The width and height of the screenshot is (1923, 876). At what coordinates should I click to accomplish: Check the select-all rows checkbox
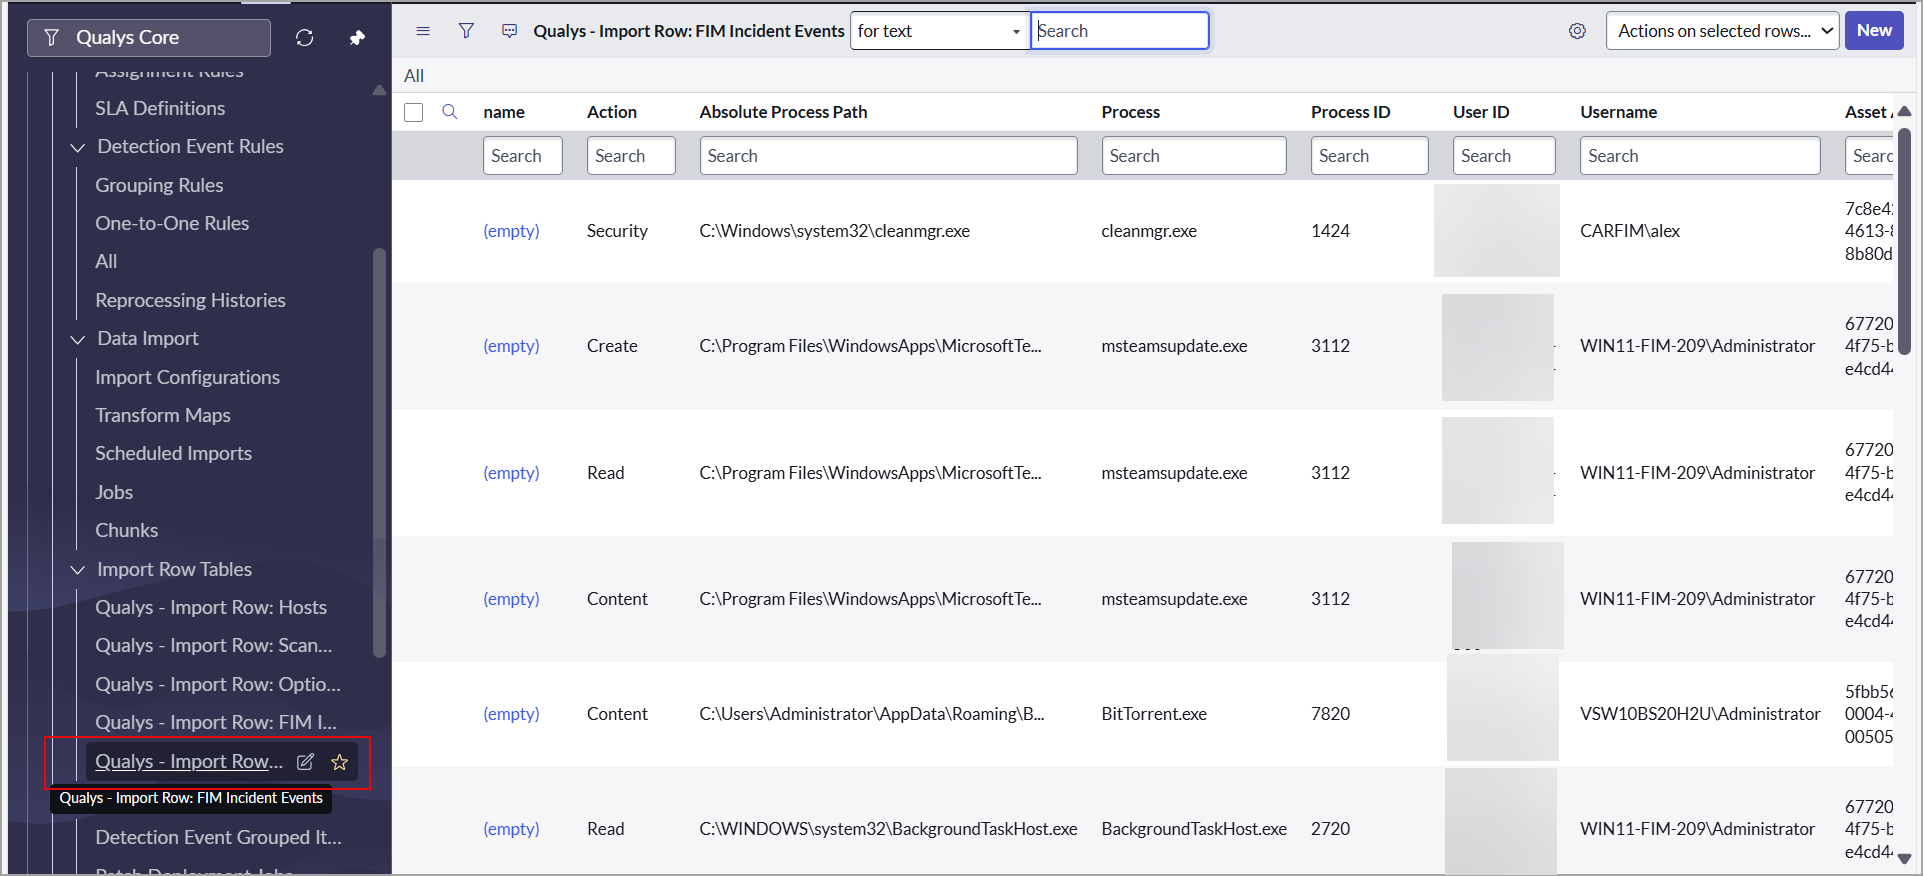point(413,112)
